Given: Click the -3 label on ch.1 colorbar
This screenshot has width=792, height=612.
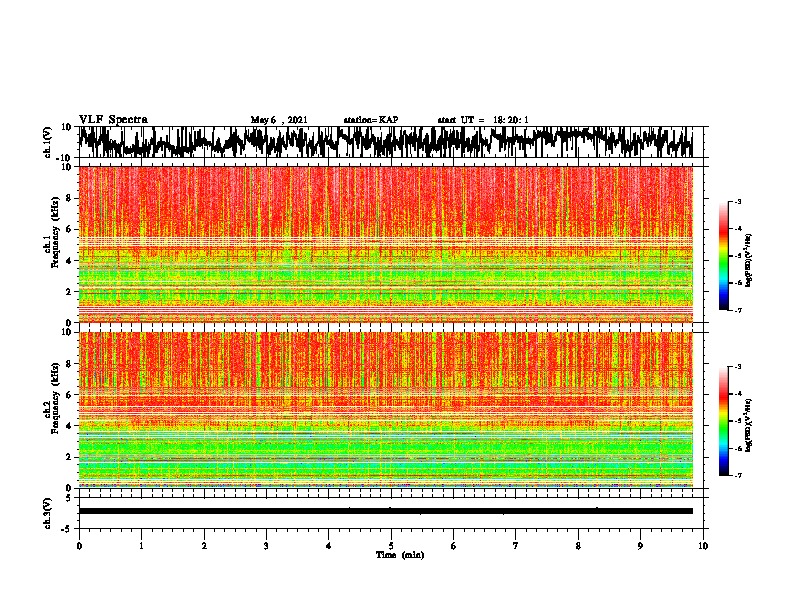Looking at the screenshot, I should click(738, 201).
